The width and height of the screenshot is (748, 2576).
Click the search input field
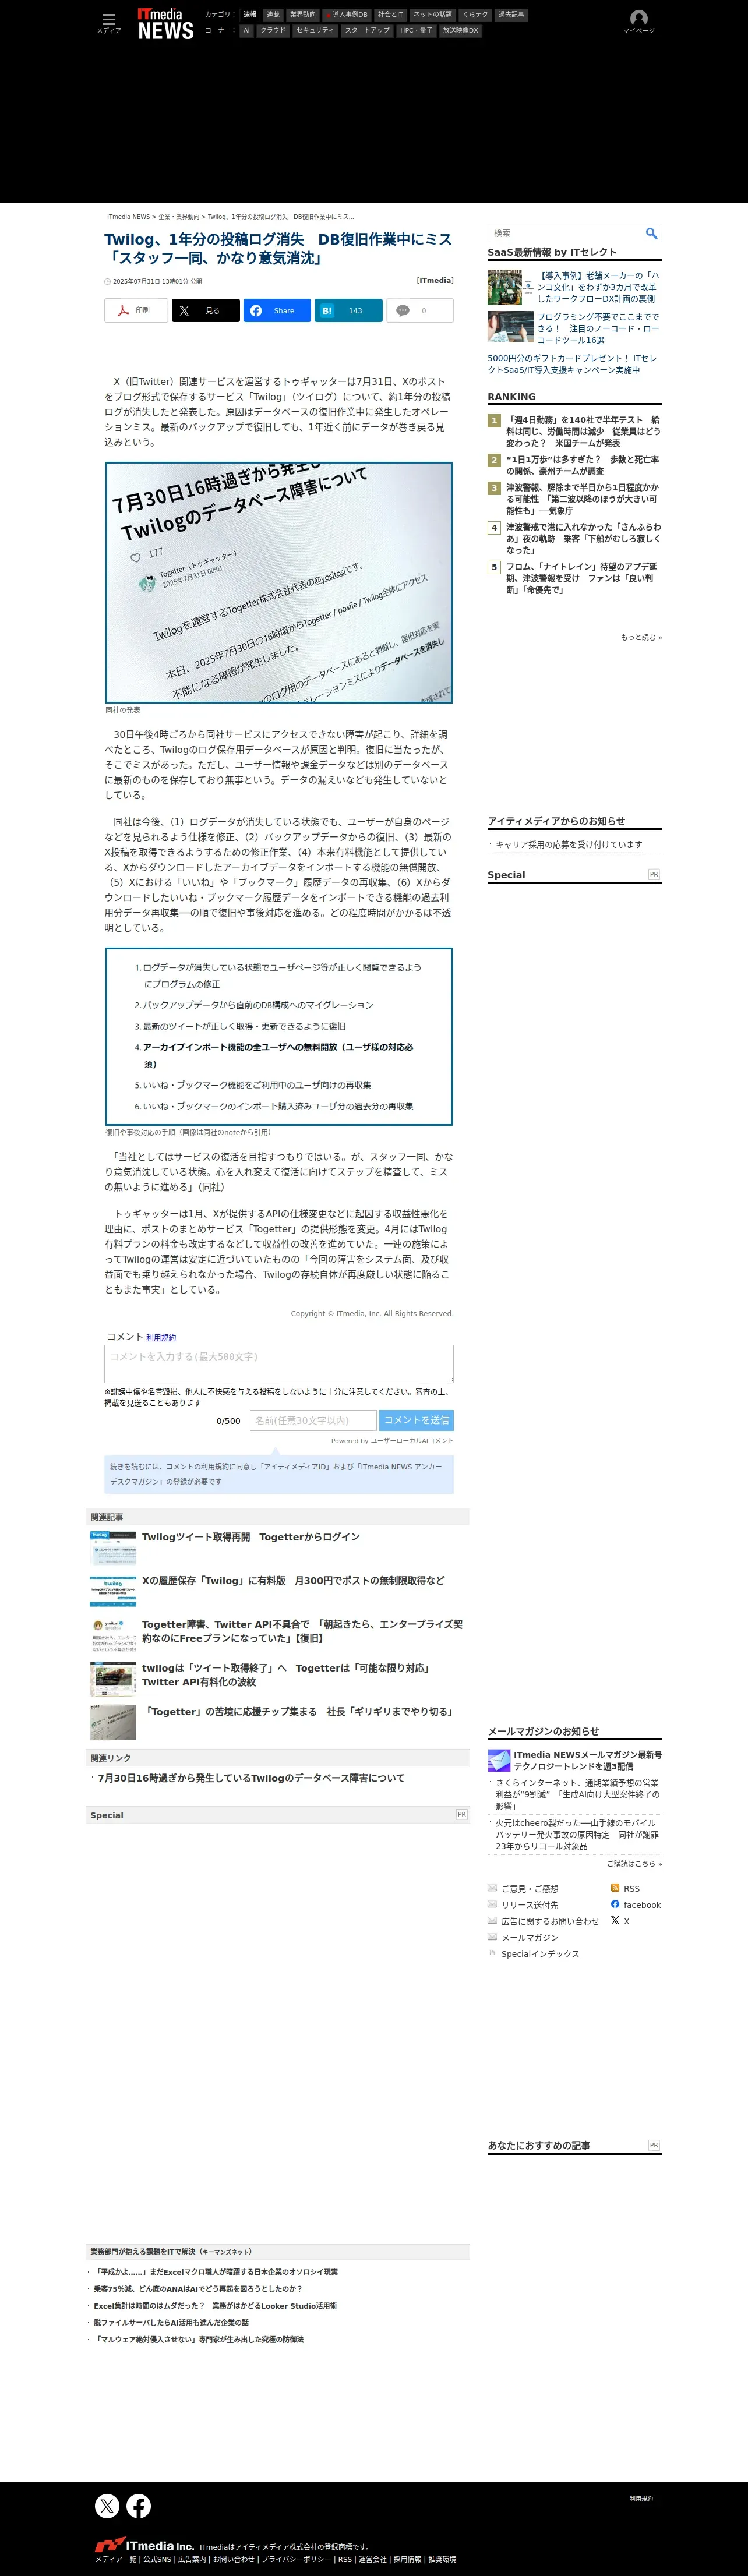point(565,233)
